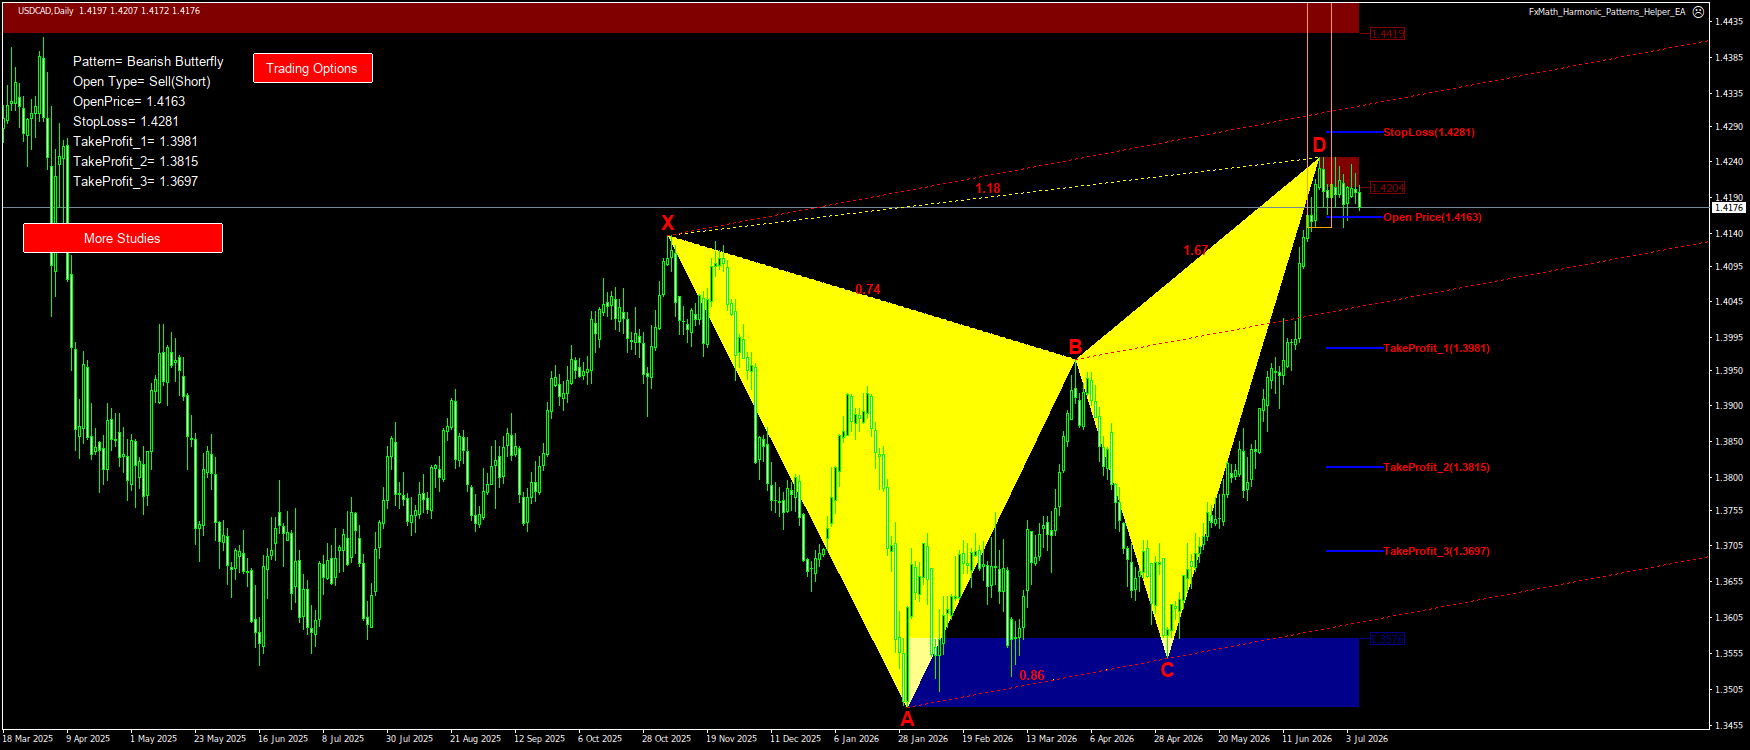Click the OpenPrice= 1.4163 info line
Screen dimensions: 1750x750
[x=129, y=101]
